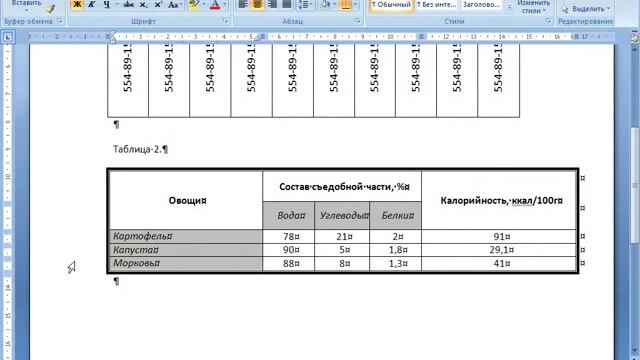The image size is (640, 360).
Task: Toggle bold formatting (Ж)
Action: coord(77,4)
